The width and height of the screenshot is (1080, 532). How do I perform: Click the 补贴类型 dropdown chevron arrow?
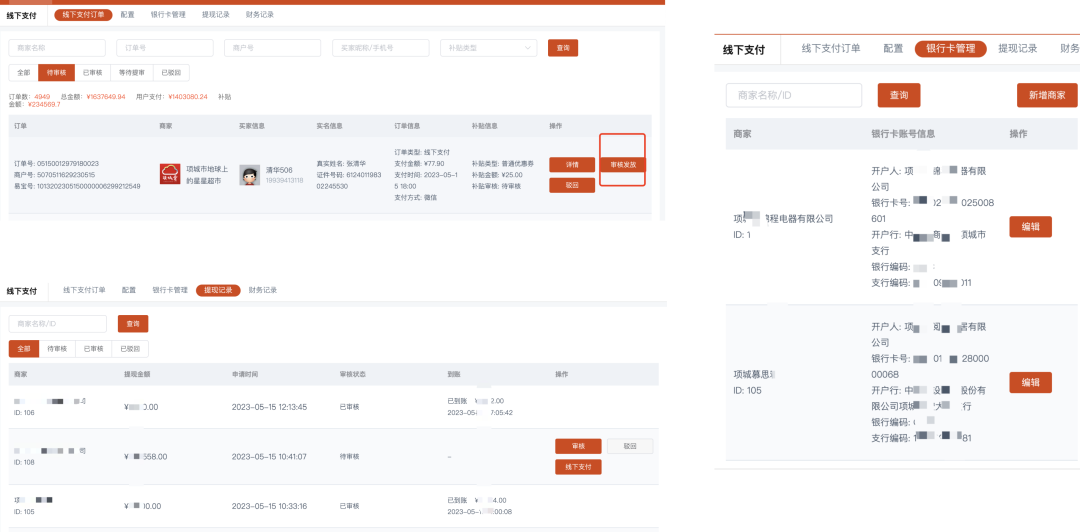[528, 48]
